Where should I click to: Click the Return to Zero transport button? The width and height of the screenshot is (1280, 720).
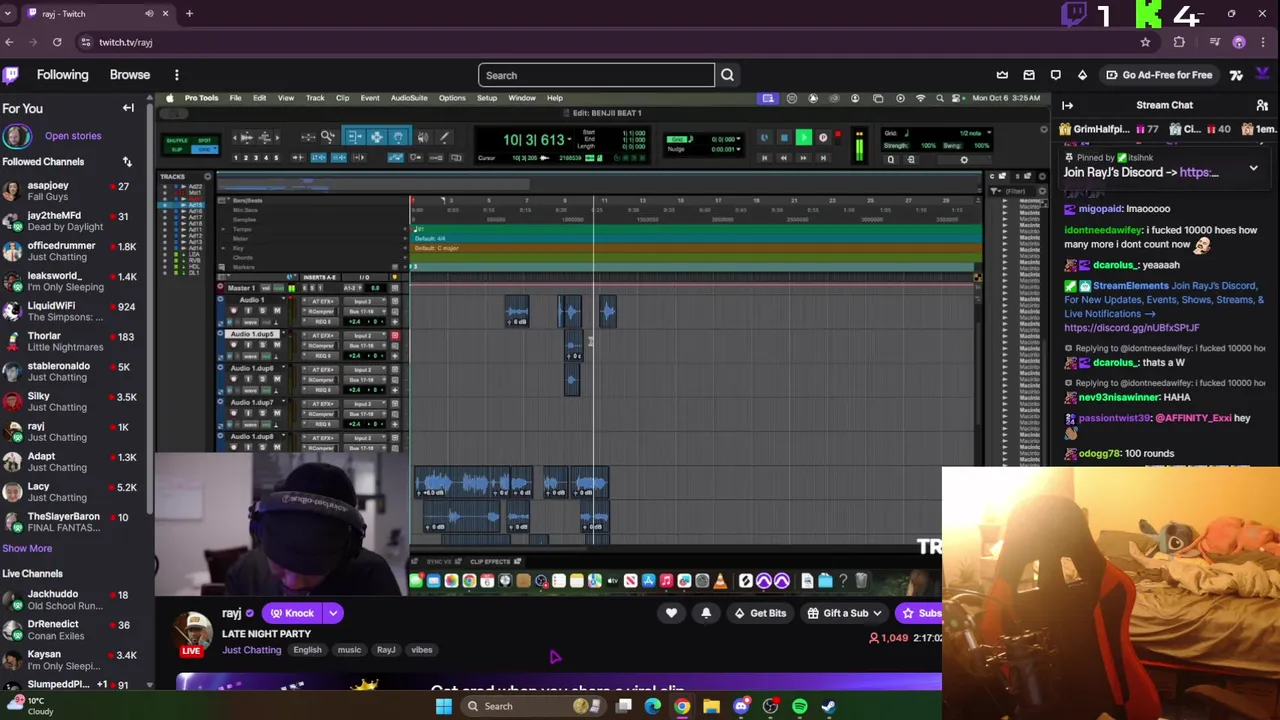click(x=765, y=158)
